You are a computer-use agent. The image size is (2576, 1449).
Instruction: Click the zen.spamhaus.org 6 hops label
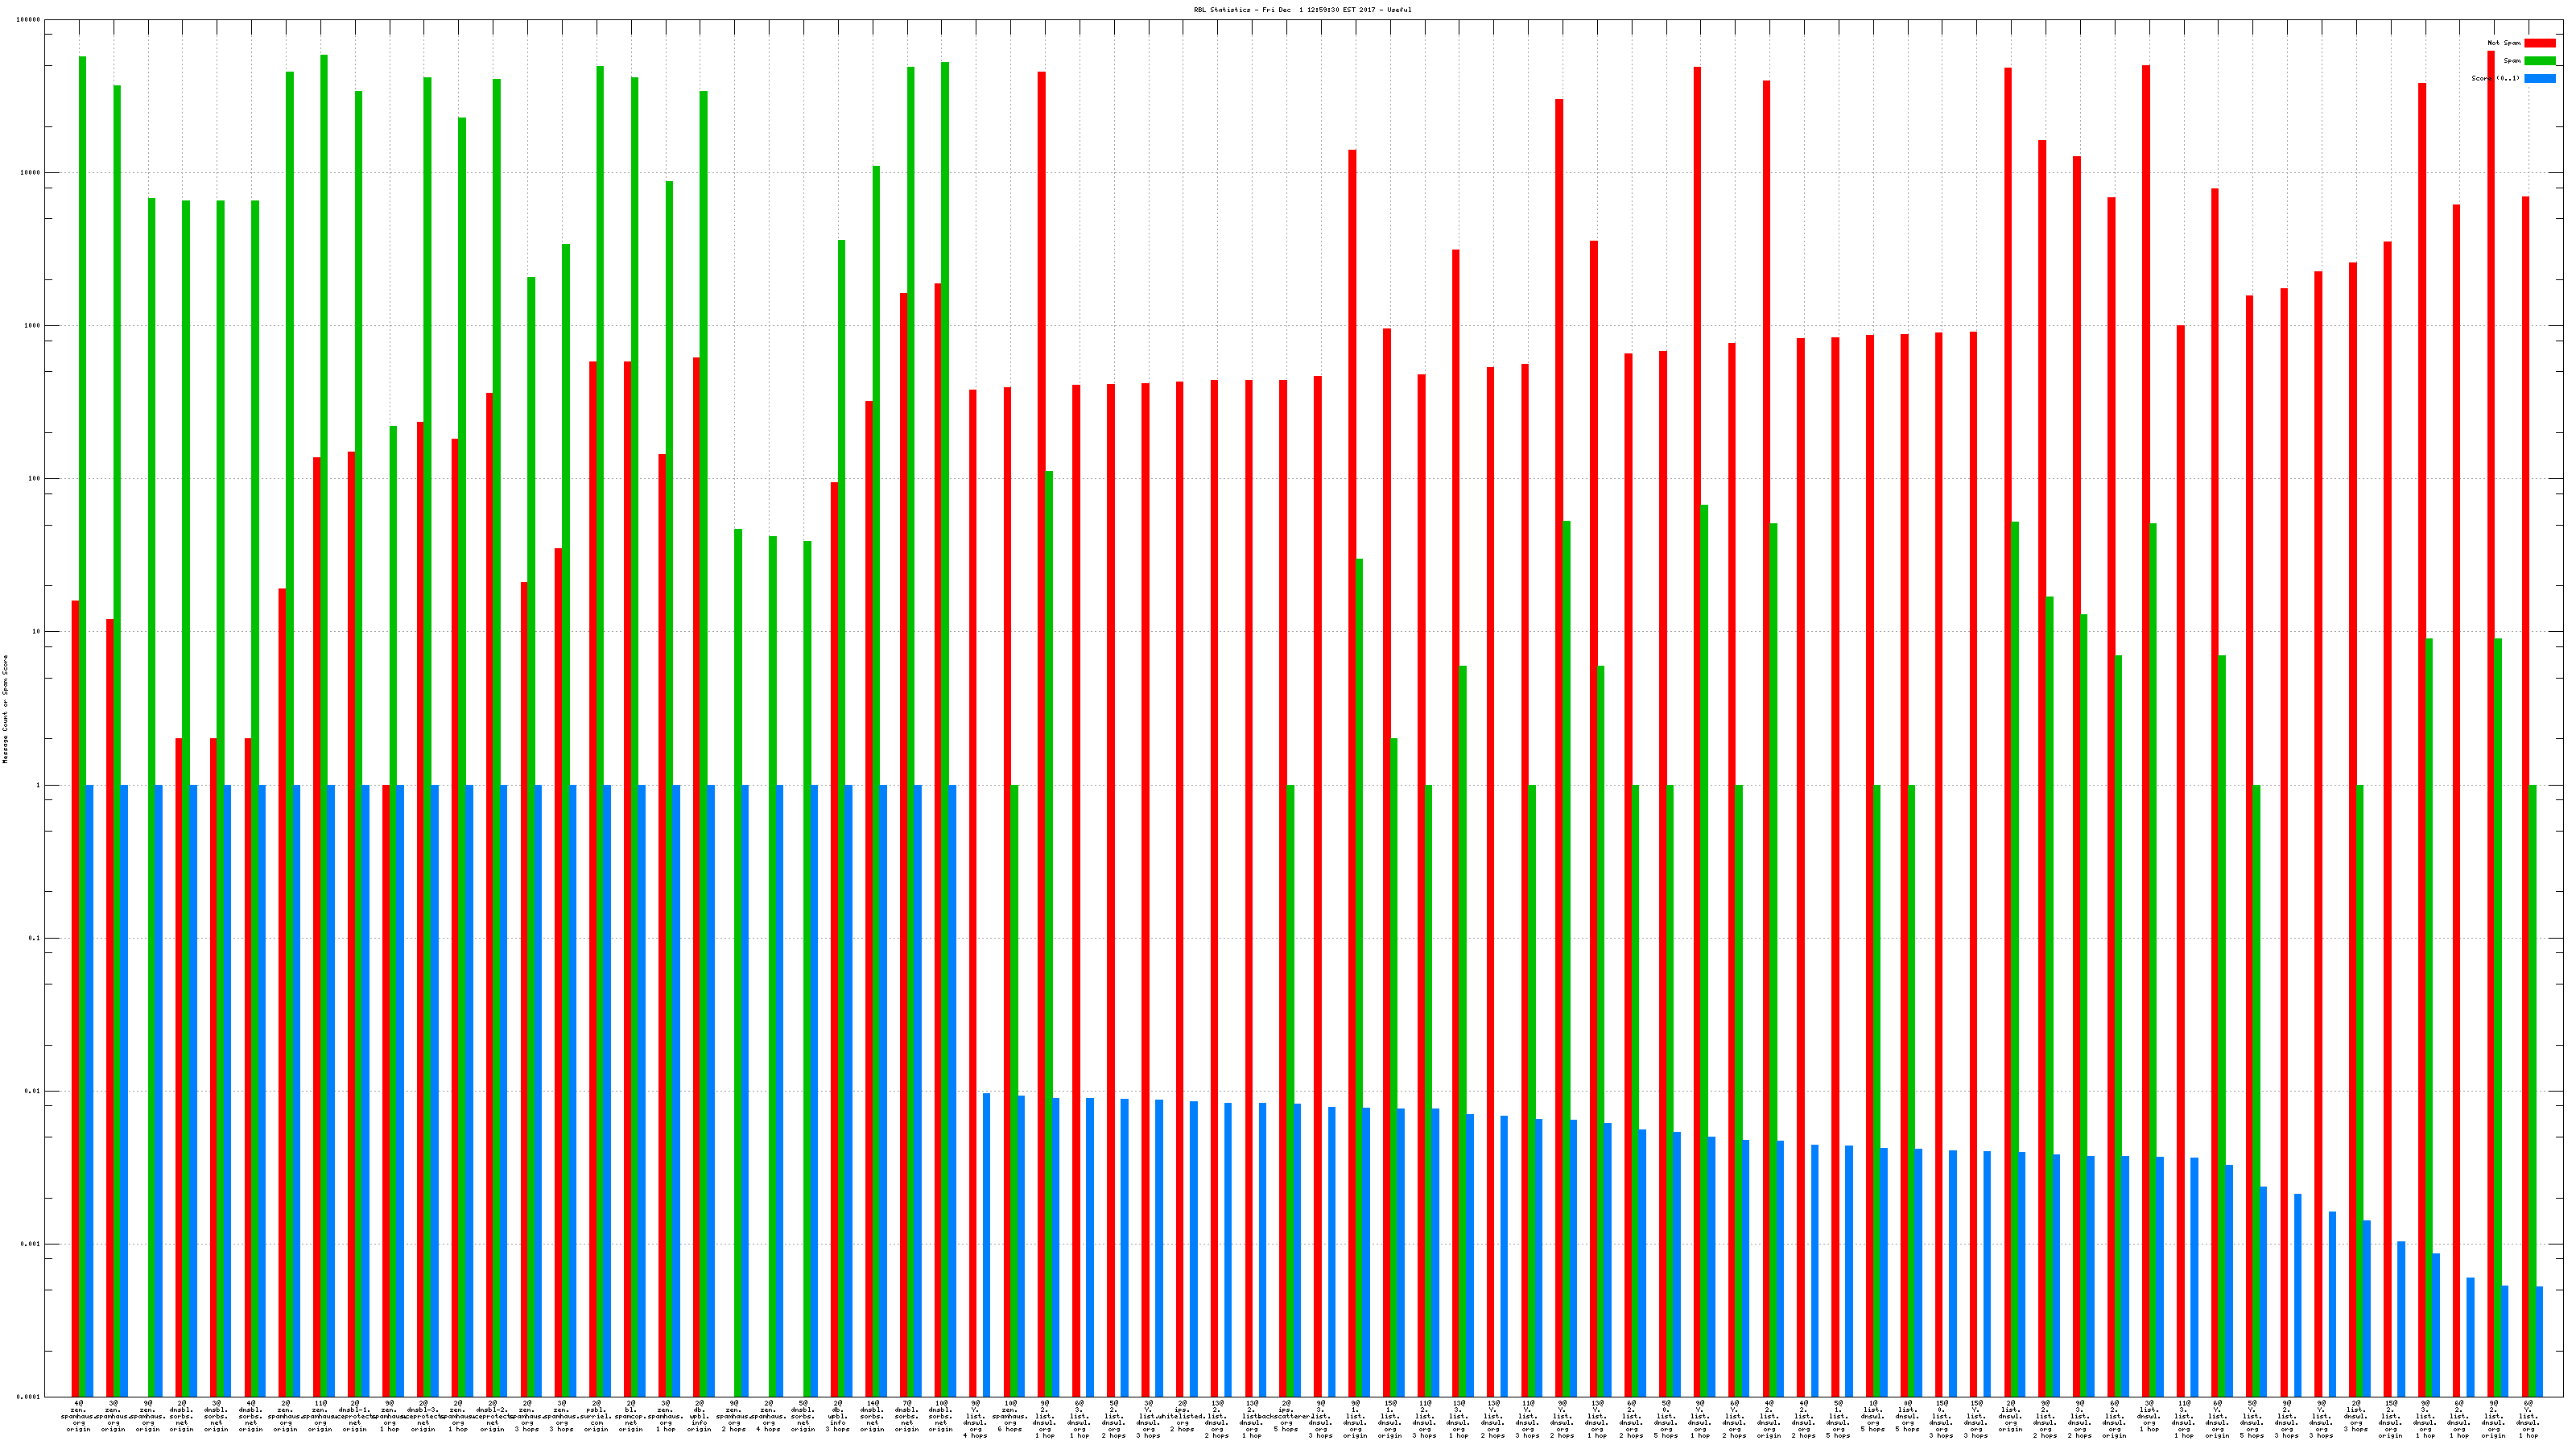click(1011, 1416)
